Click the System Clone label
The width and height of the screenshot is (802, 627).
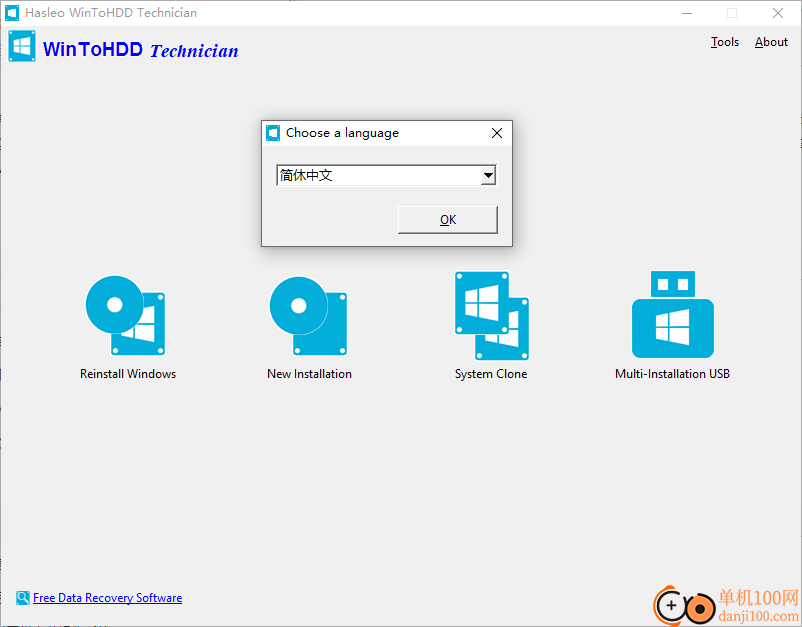491,374
